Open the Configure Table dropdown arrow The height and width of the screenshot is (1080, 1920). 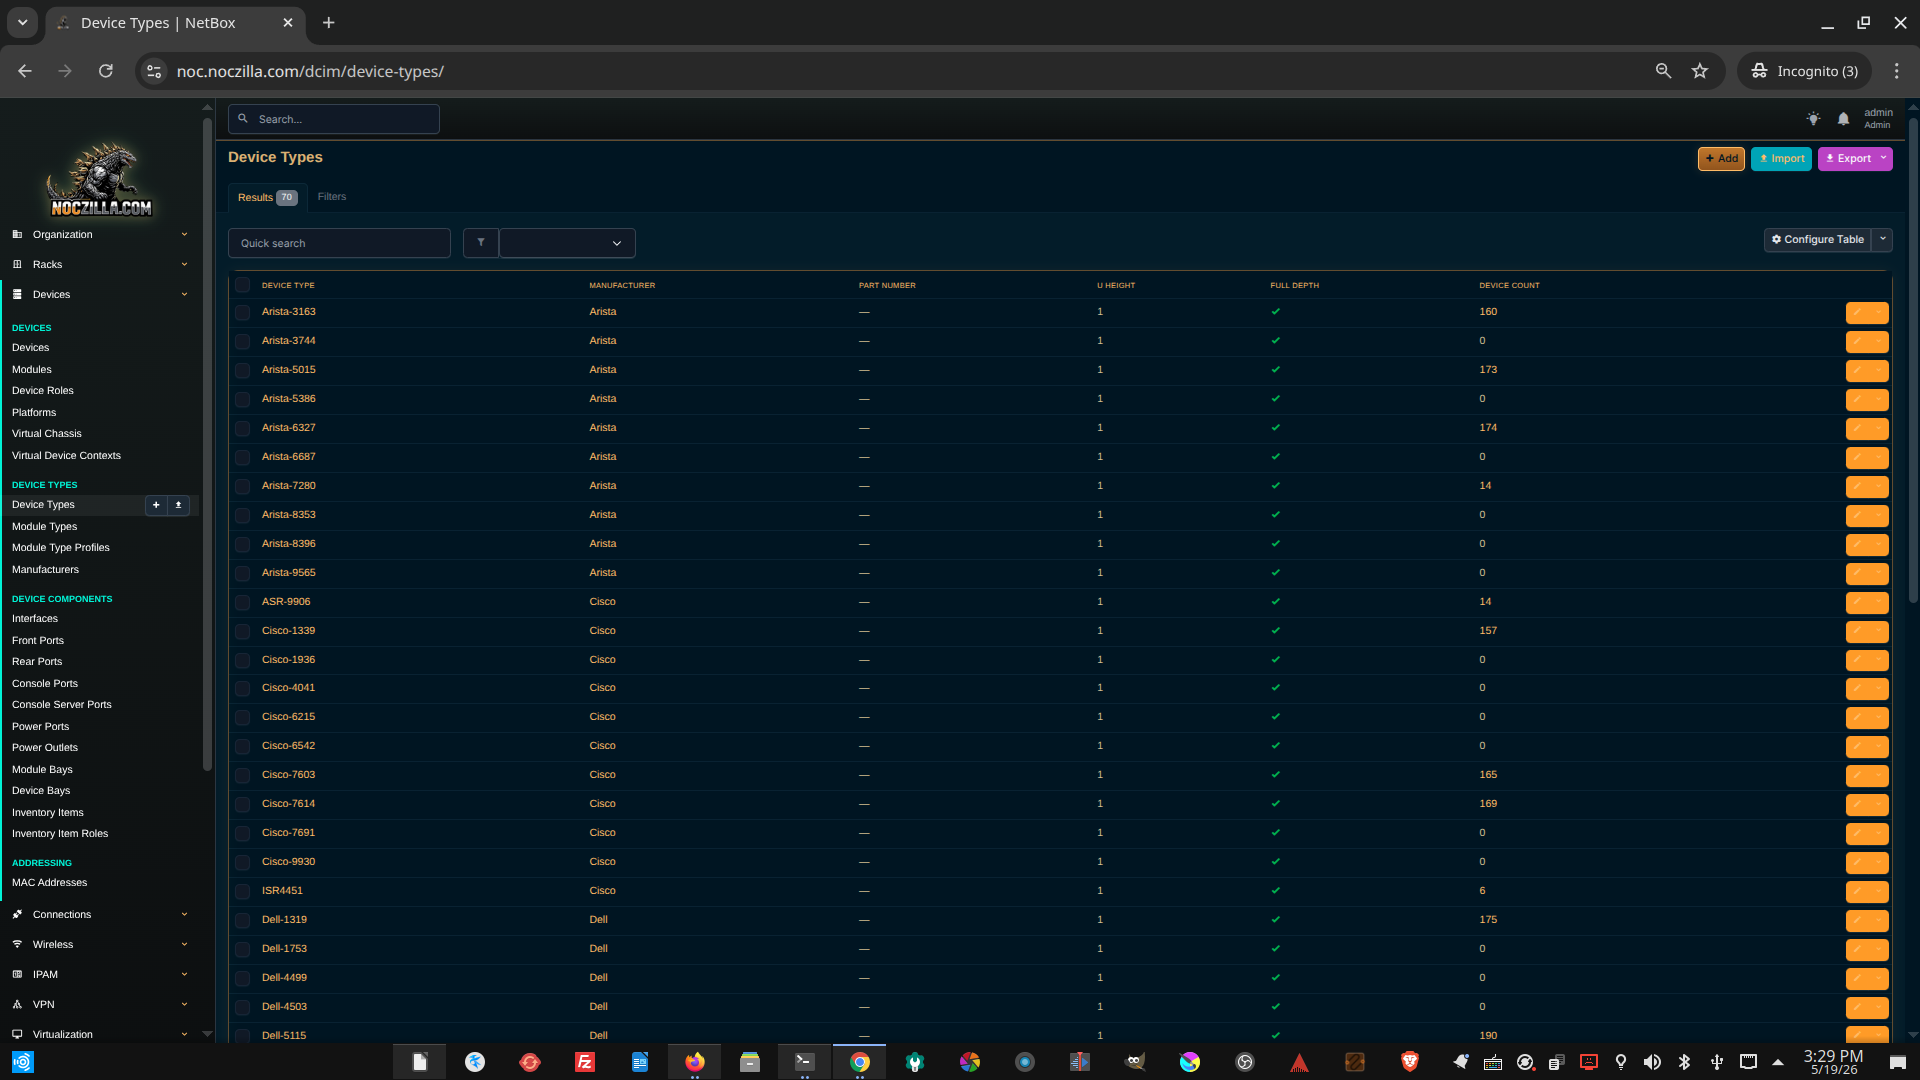1883,240
